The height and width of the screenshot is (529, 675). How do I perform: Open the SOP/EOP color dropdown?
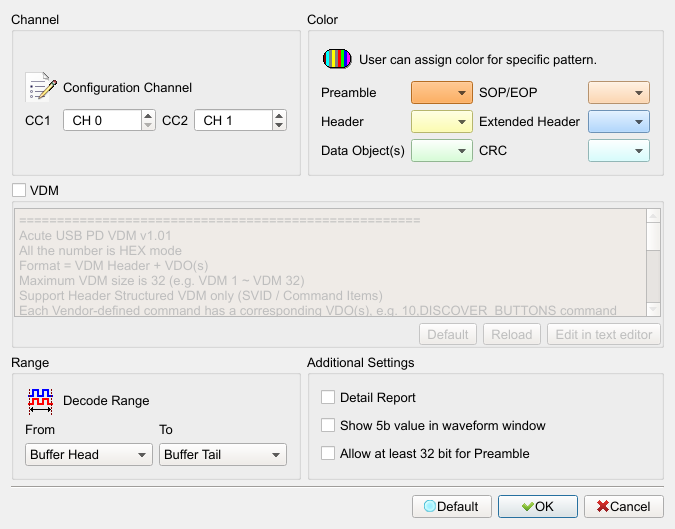click(619, 93)
